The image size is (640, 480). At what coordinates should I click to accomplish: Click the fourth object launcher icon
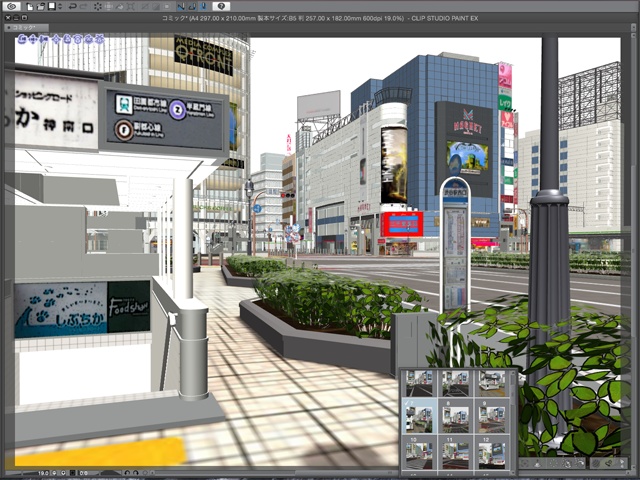[x=567, y=463]
